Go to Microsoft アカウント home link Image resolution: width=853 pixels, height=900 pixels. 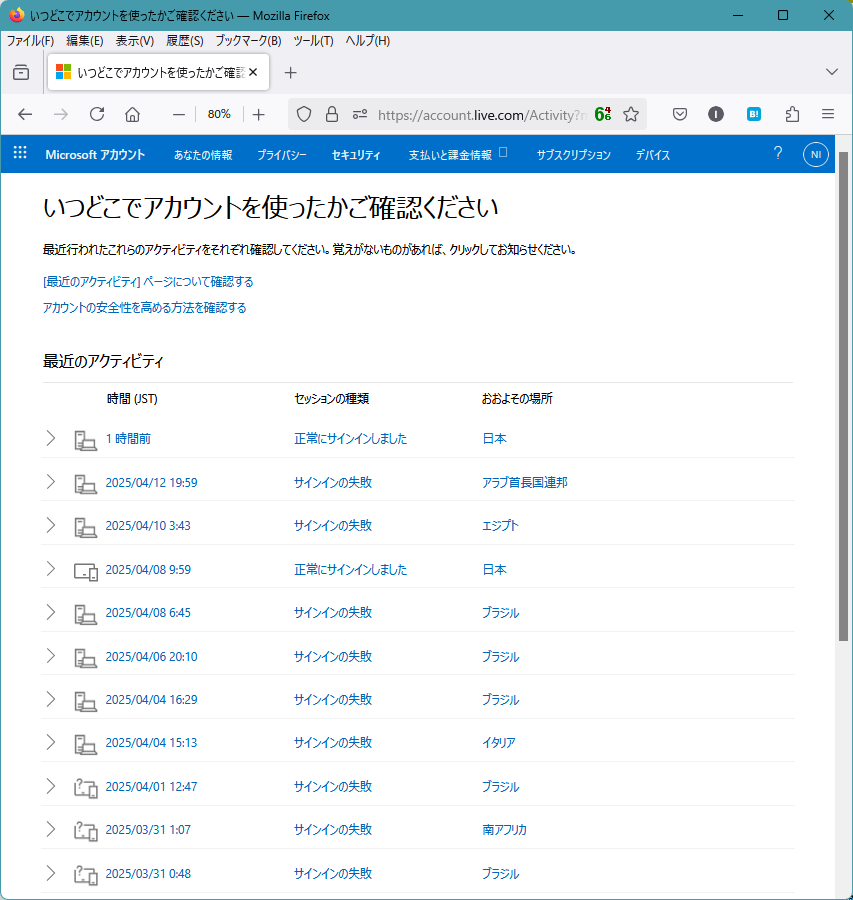95,154
